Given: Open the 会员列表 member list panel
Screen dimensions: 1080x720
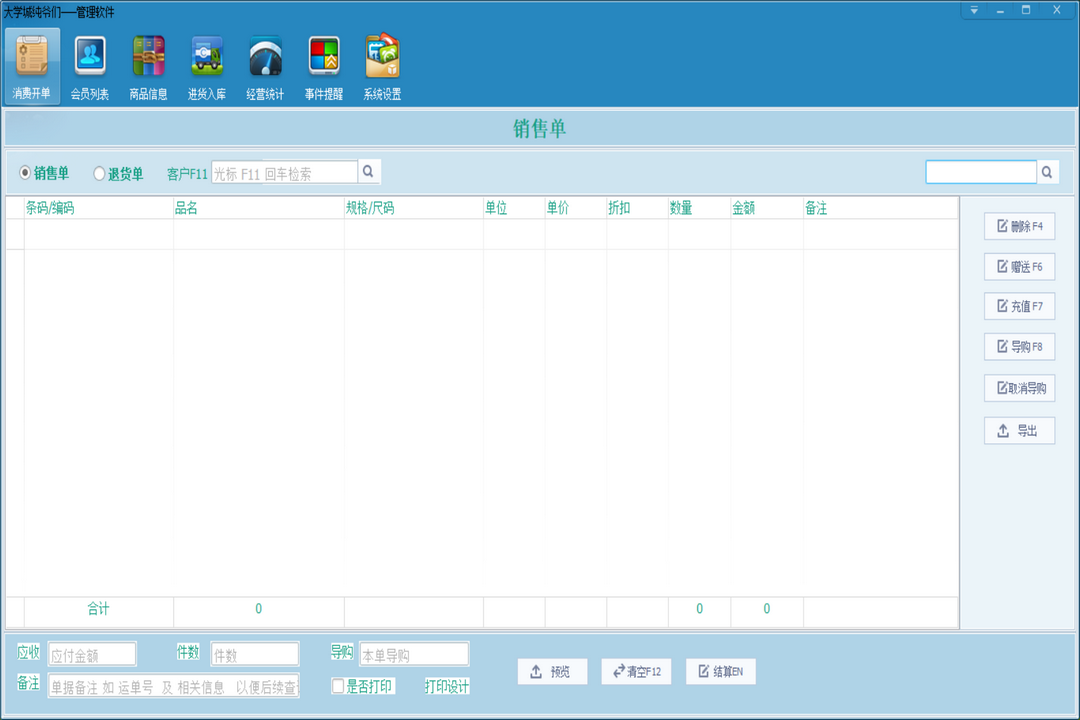Looking at the screenshot, I should (x=91, y=65).
